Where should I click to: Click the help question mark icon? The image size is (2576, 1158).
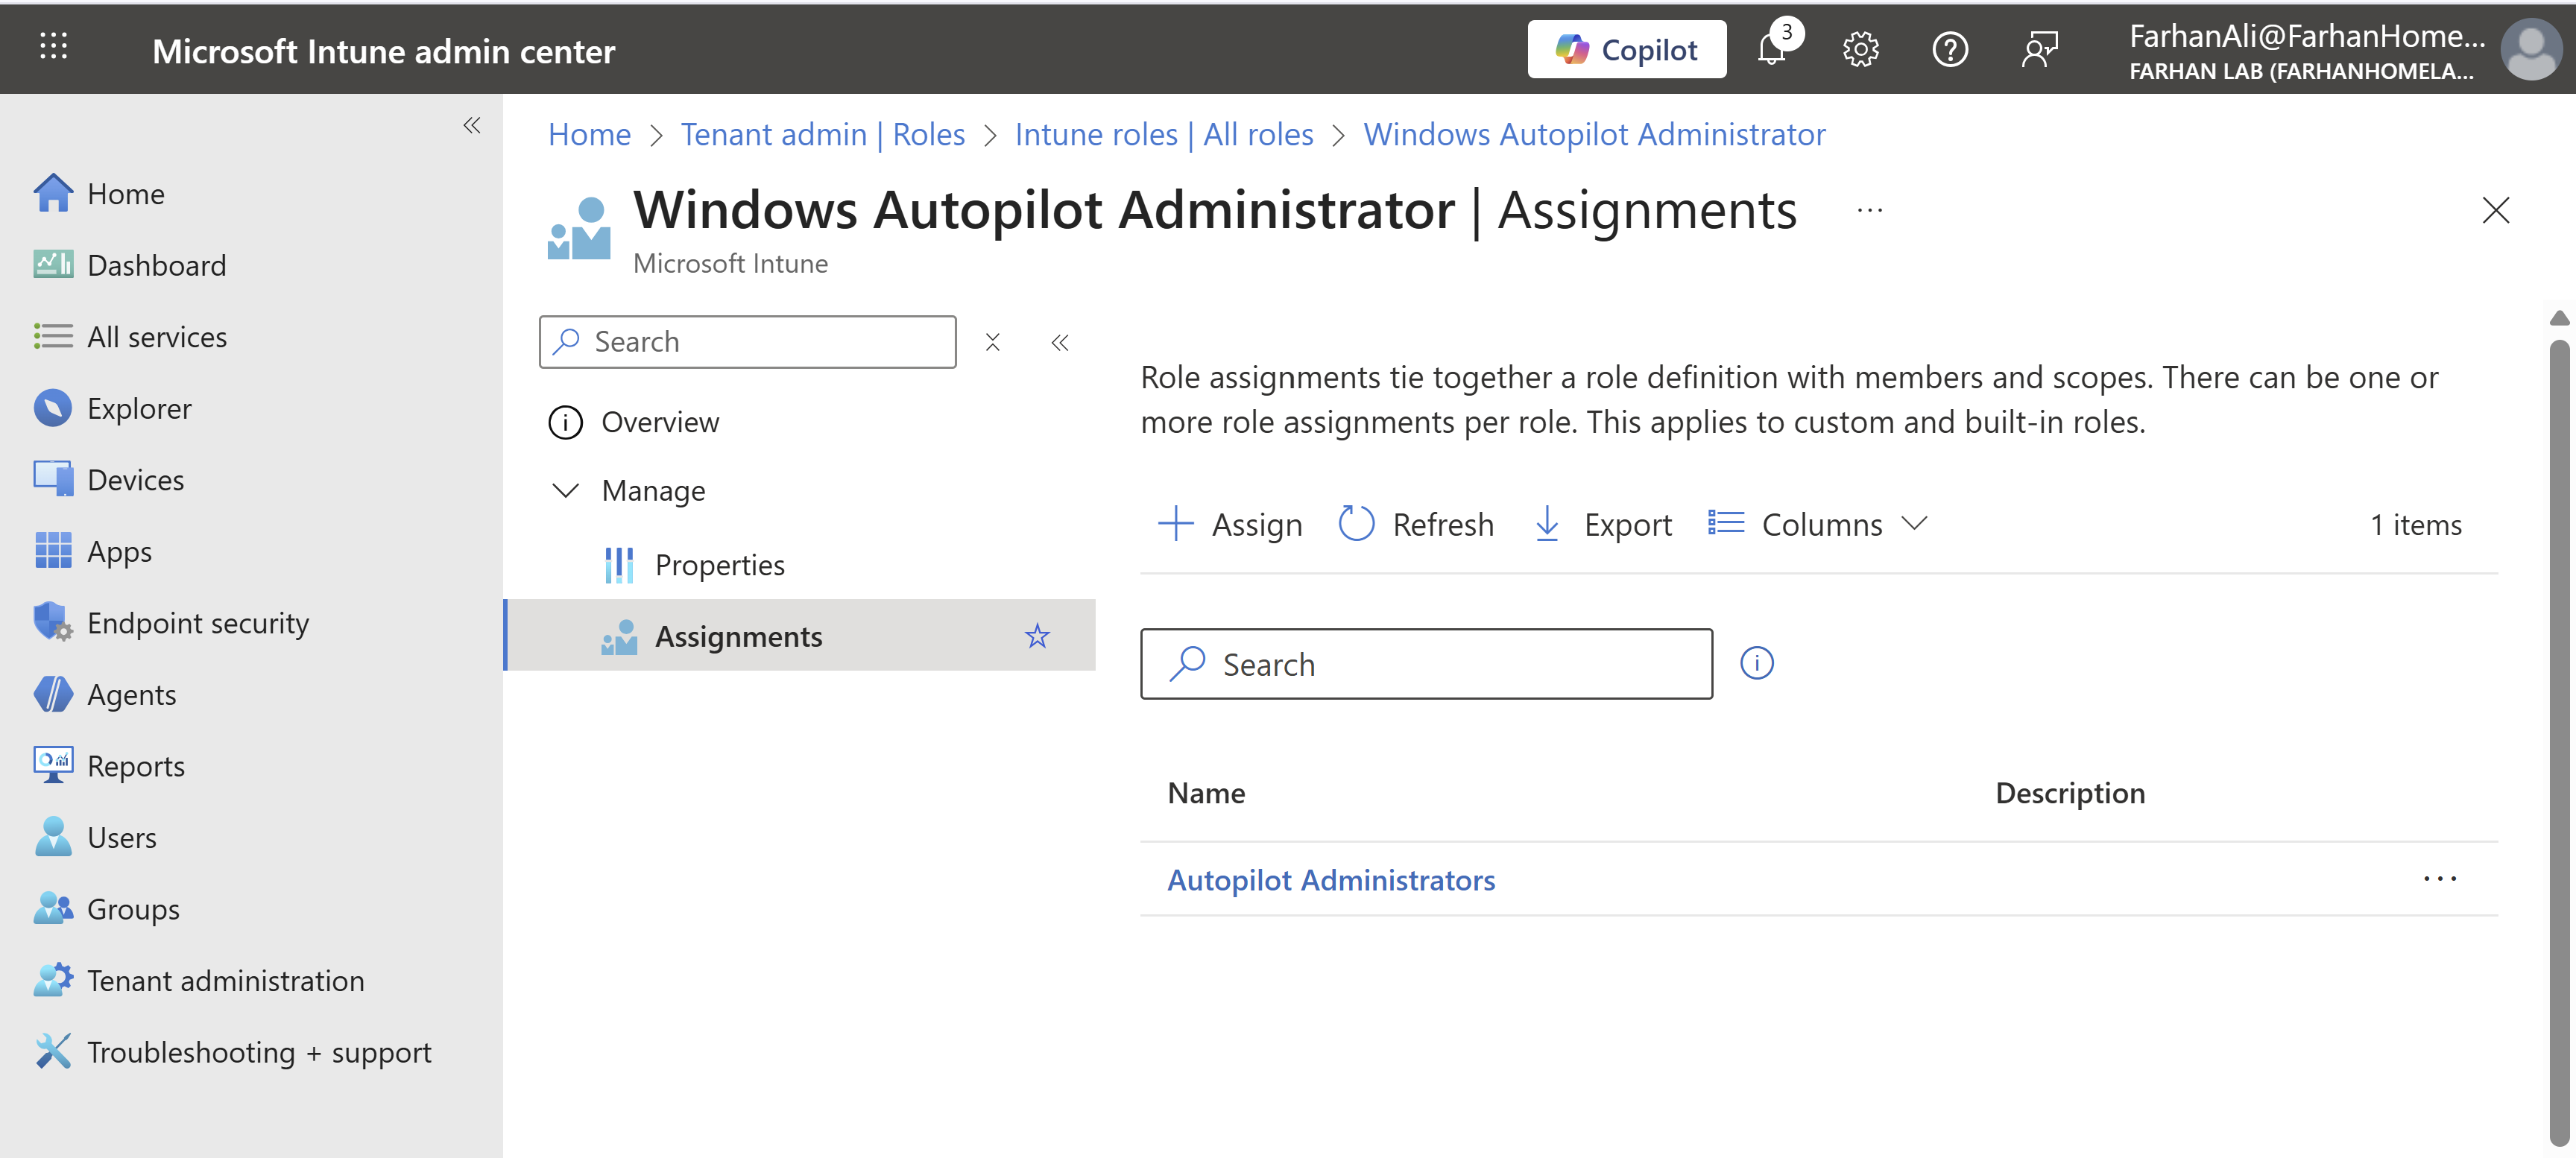pyautogui.click(x=1949, y=49)
